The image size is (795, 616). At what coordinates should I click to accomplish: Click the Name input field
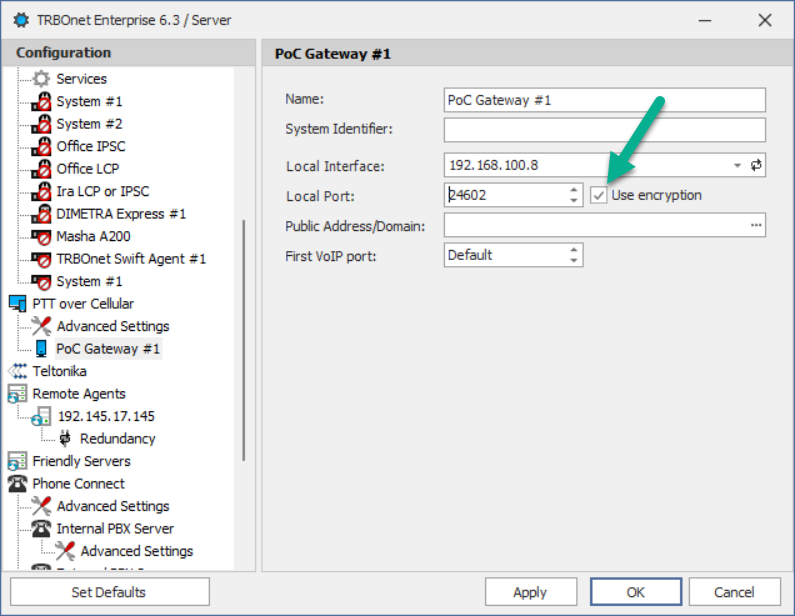[x=605, y=100]
